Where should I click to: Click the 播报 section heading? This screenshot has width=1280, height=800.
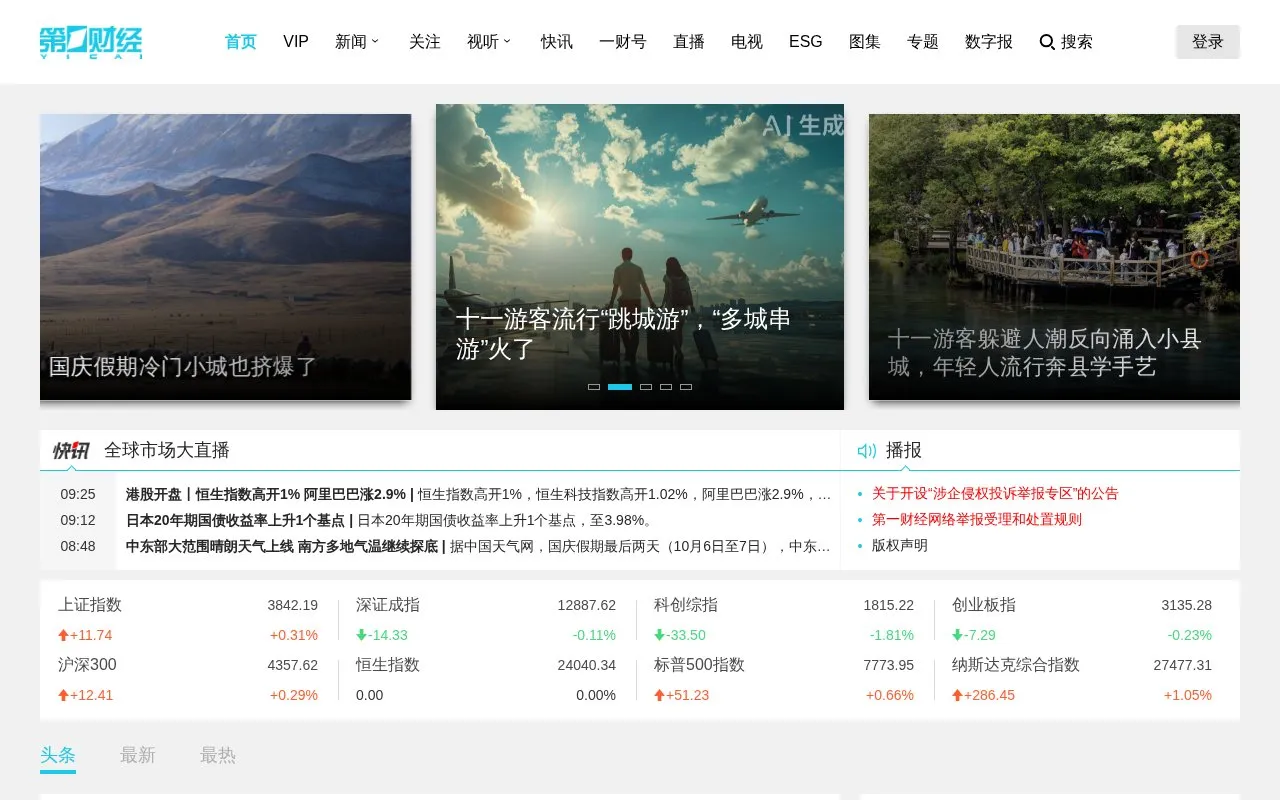click(x=904, y=450)
